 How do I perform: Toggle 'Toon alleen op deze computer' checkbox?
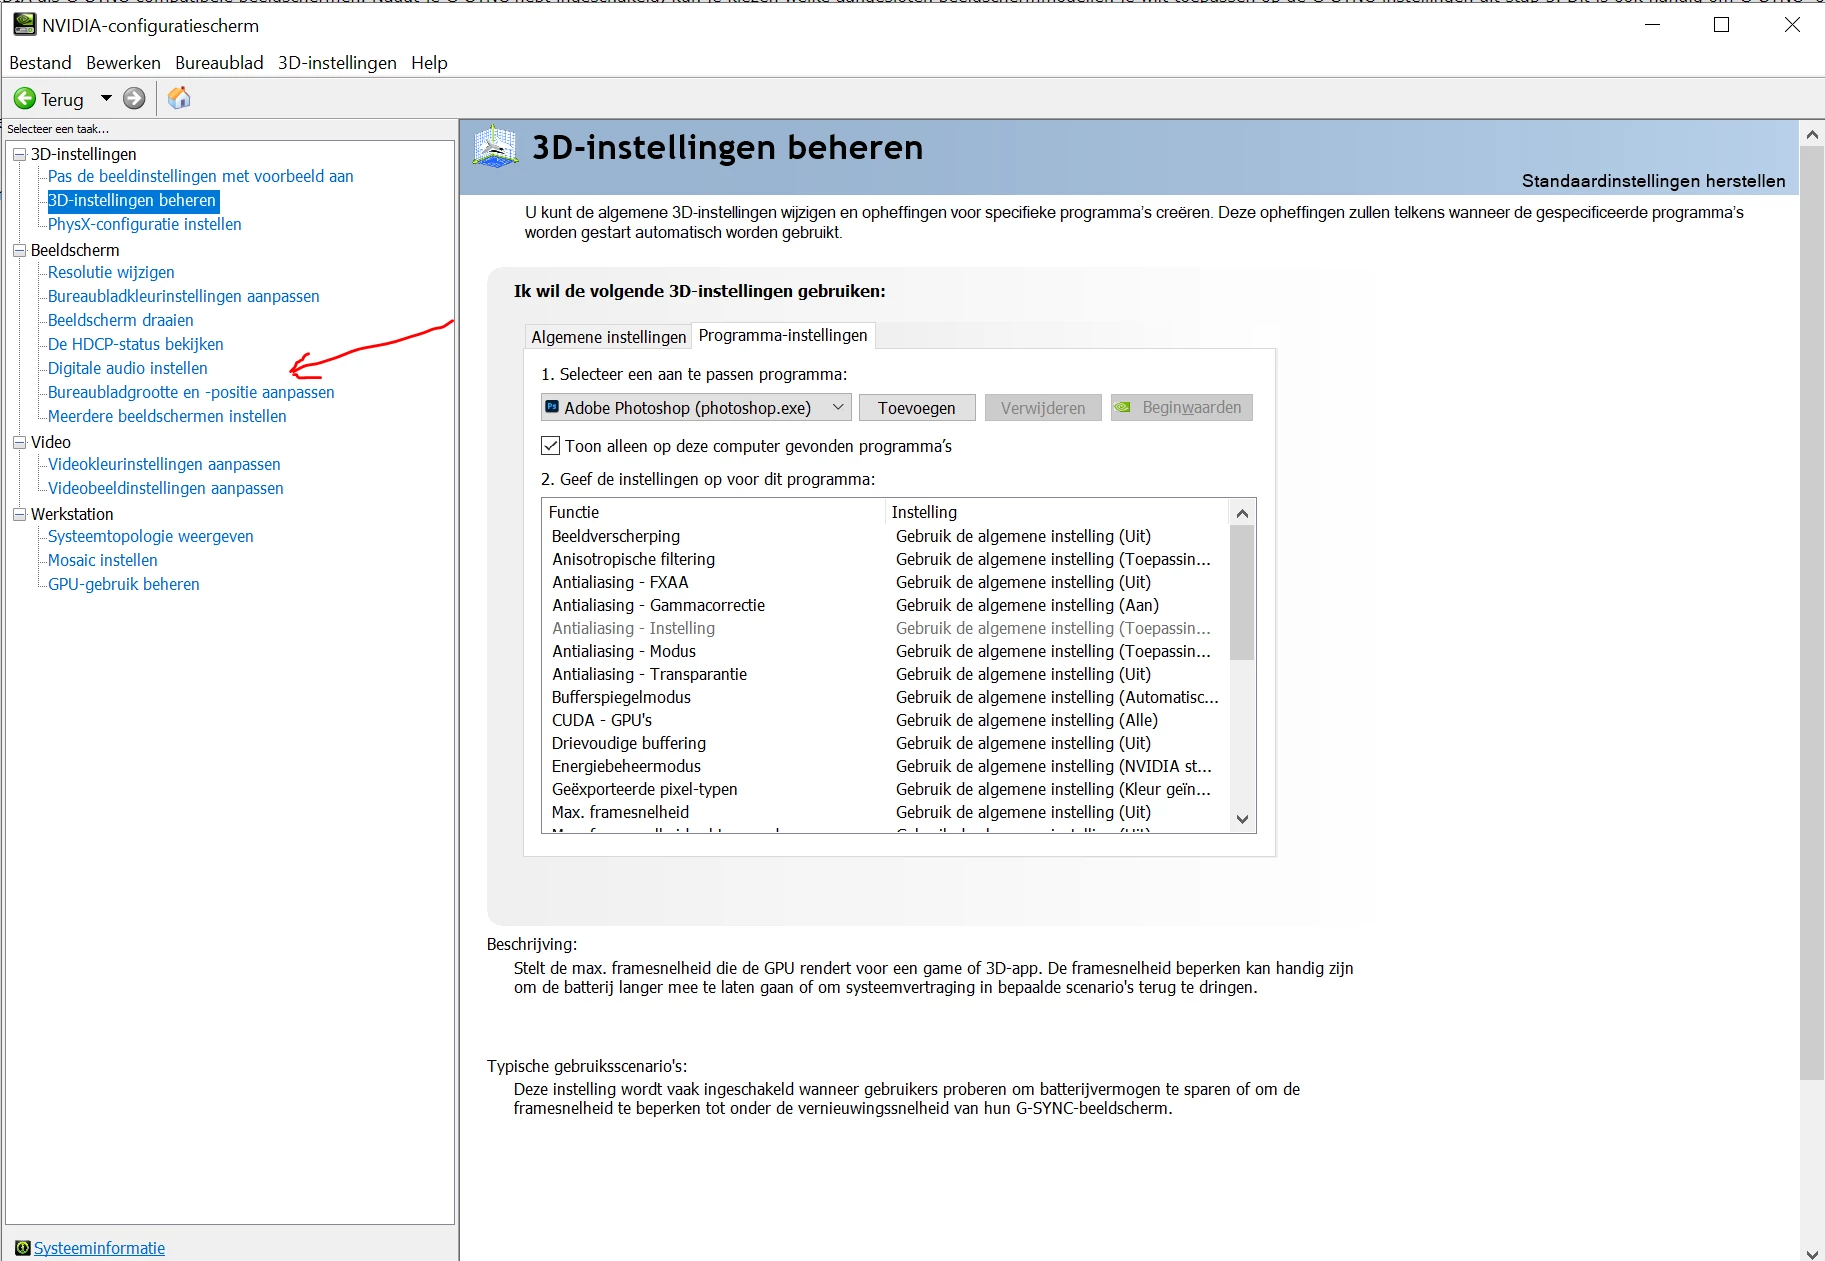[x=550, y=446]
